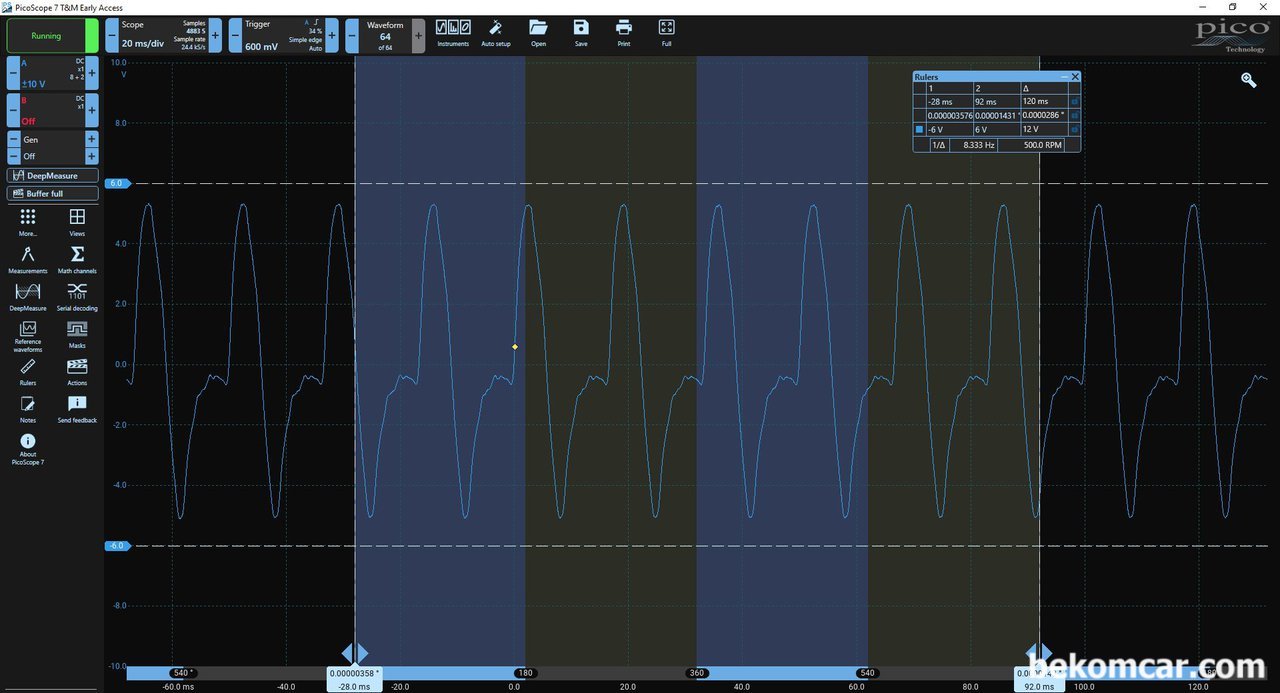Open Waveform 64 of 64 navigator
Image resolution: width=1280 pixels, height=693 pixels.
click(385, 35)
